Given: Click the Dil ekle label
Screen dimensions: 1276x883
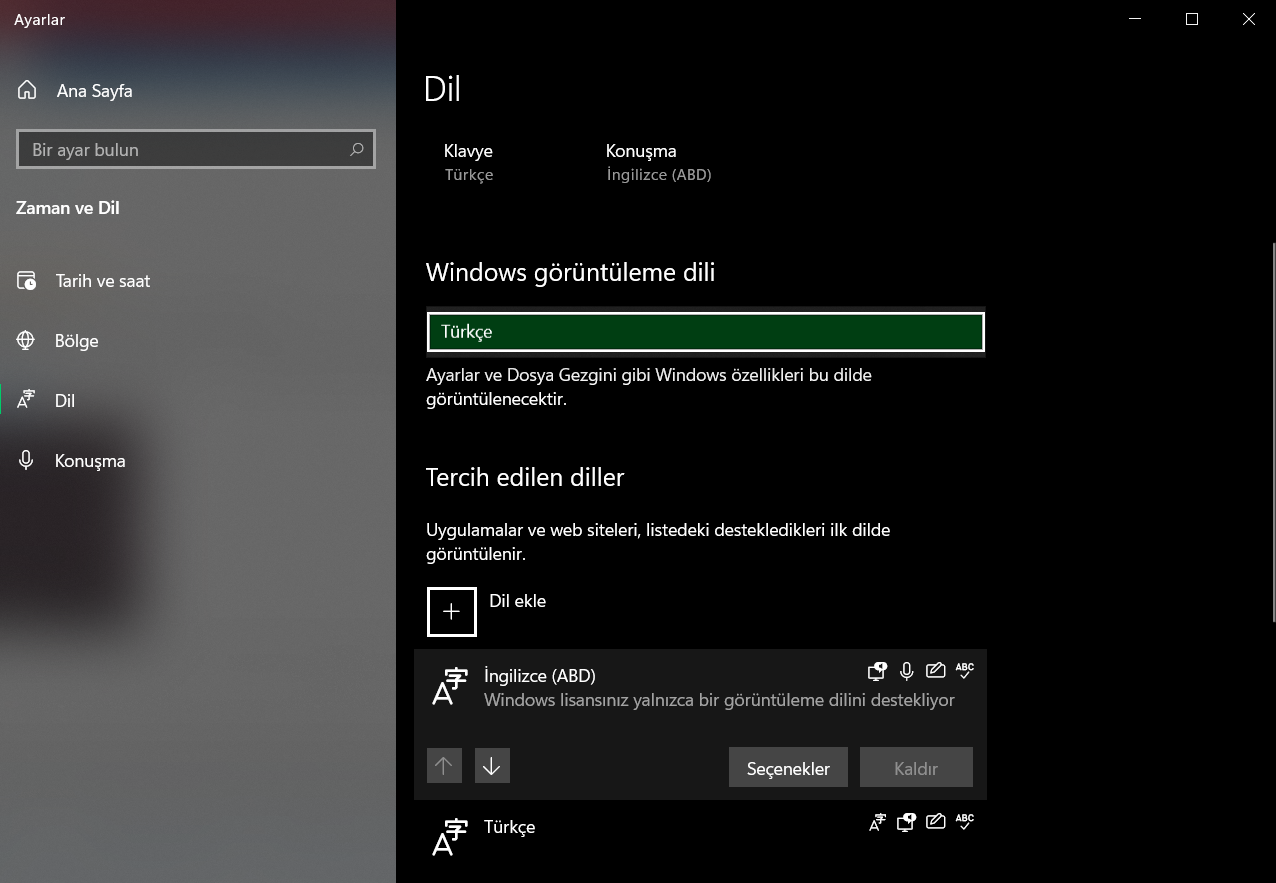Looking at the screenshot, I should coord(517,601).
